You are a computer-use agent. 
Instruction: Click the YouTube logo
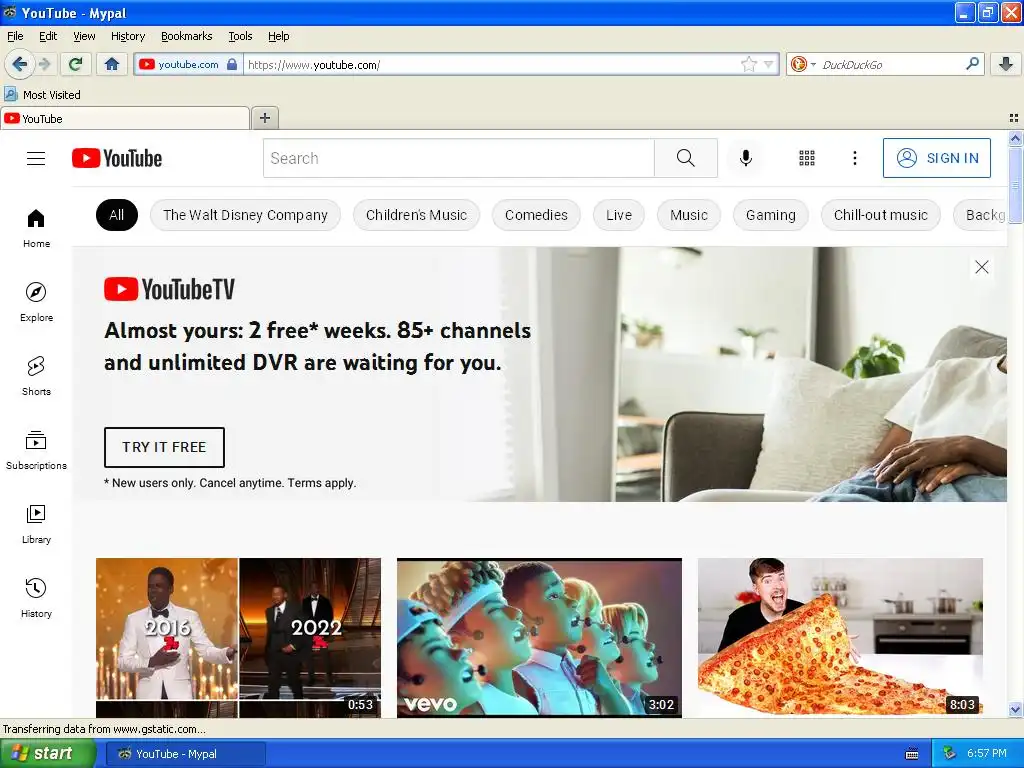tap(117, 158)
